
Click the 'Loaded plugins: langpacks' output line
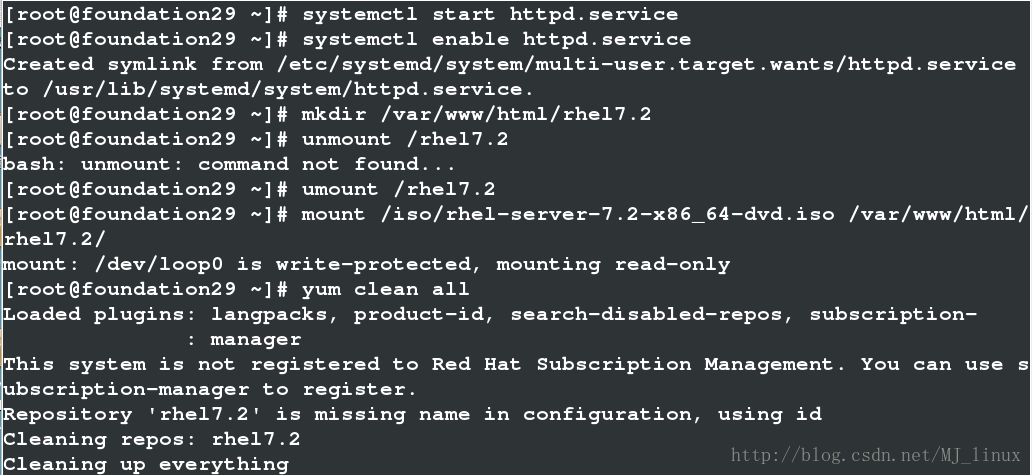pos(490,314)
